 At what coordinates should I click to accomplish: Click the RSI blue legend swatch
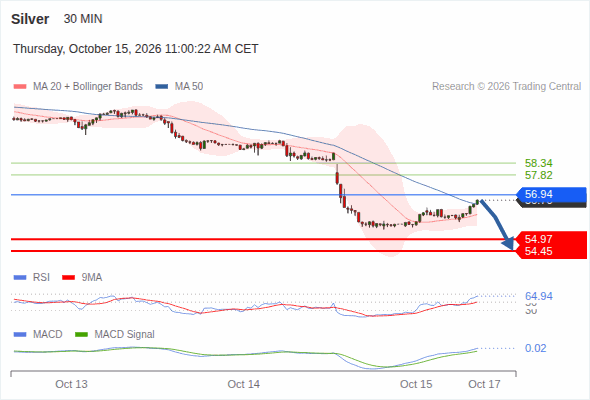point(20,278)
